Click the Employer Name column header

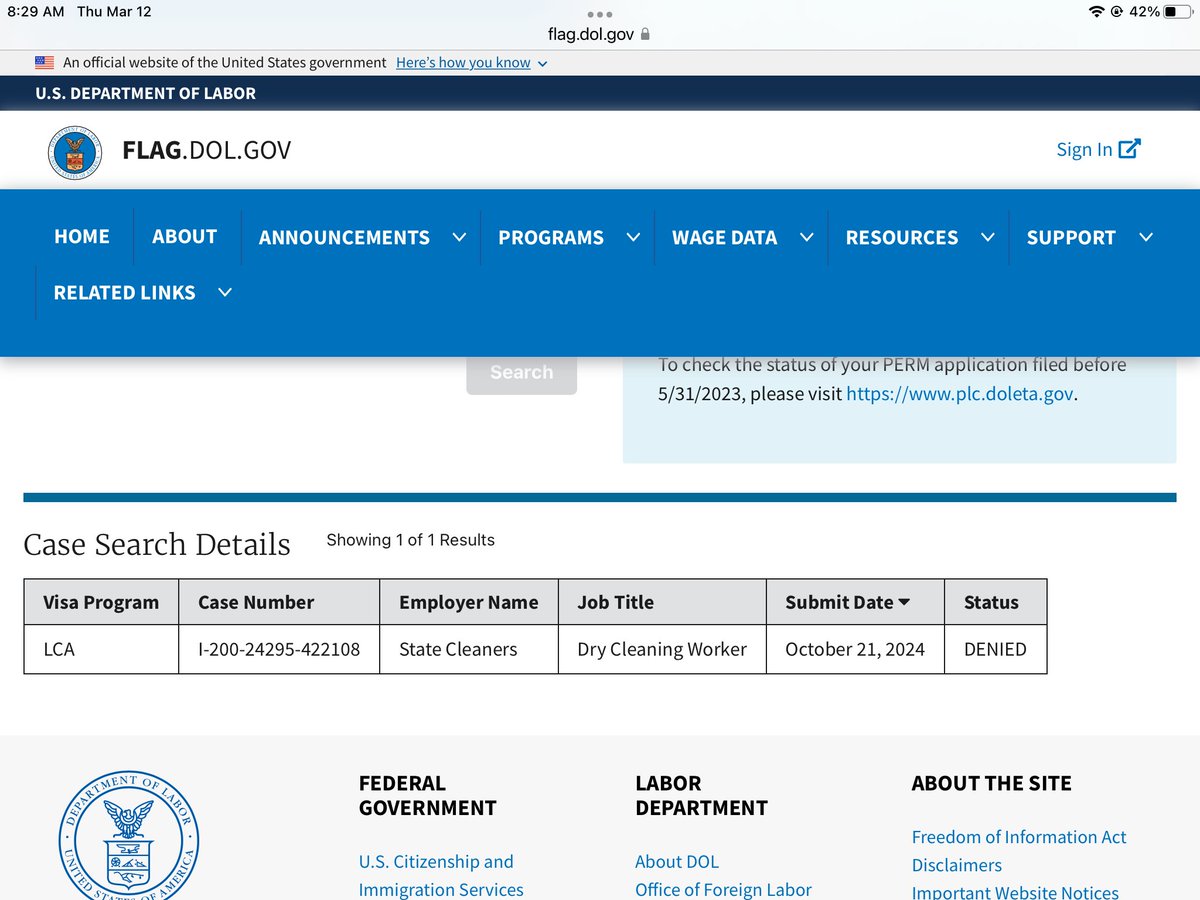[469, 602]
